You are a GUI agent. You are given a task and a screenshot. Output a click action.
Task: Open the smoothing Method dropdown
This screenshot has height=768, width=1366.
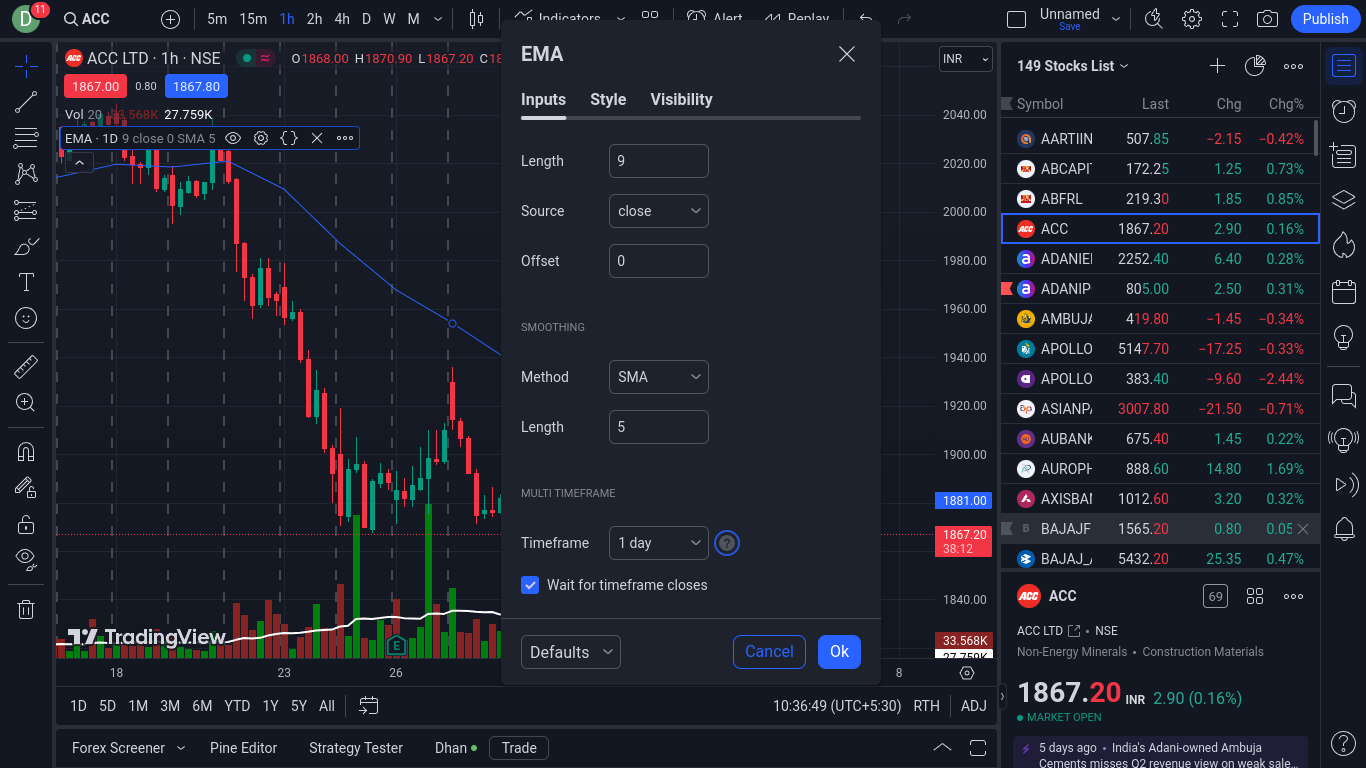pyautogui.click(x=659, y=377)
